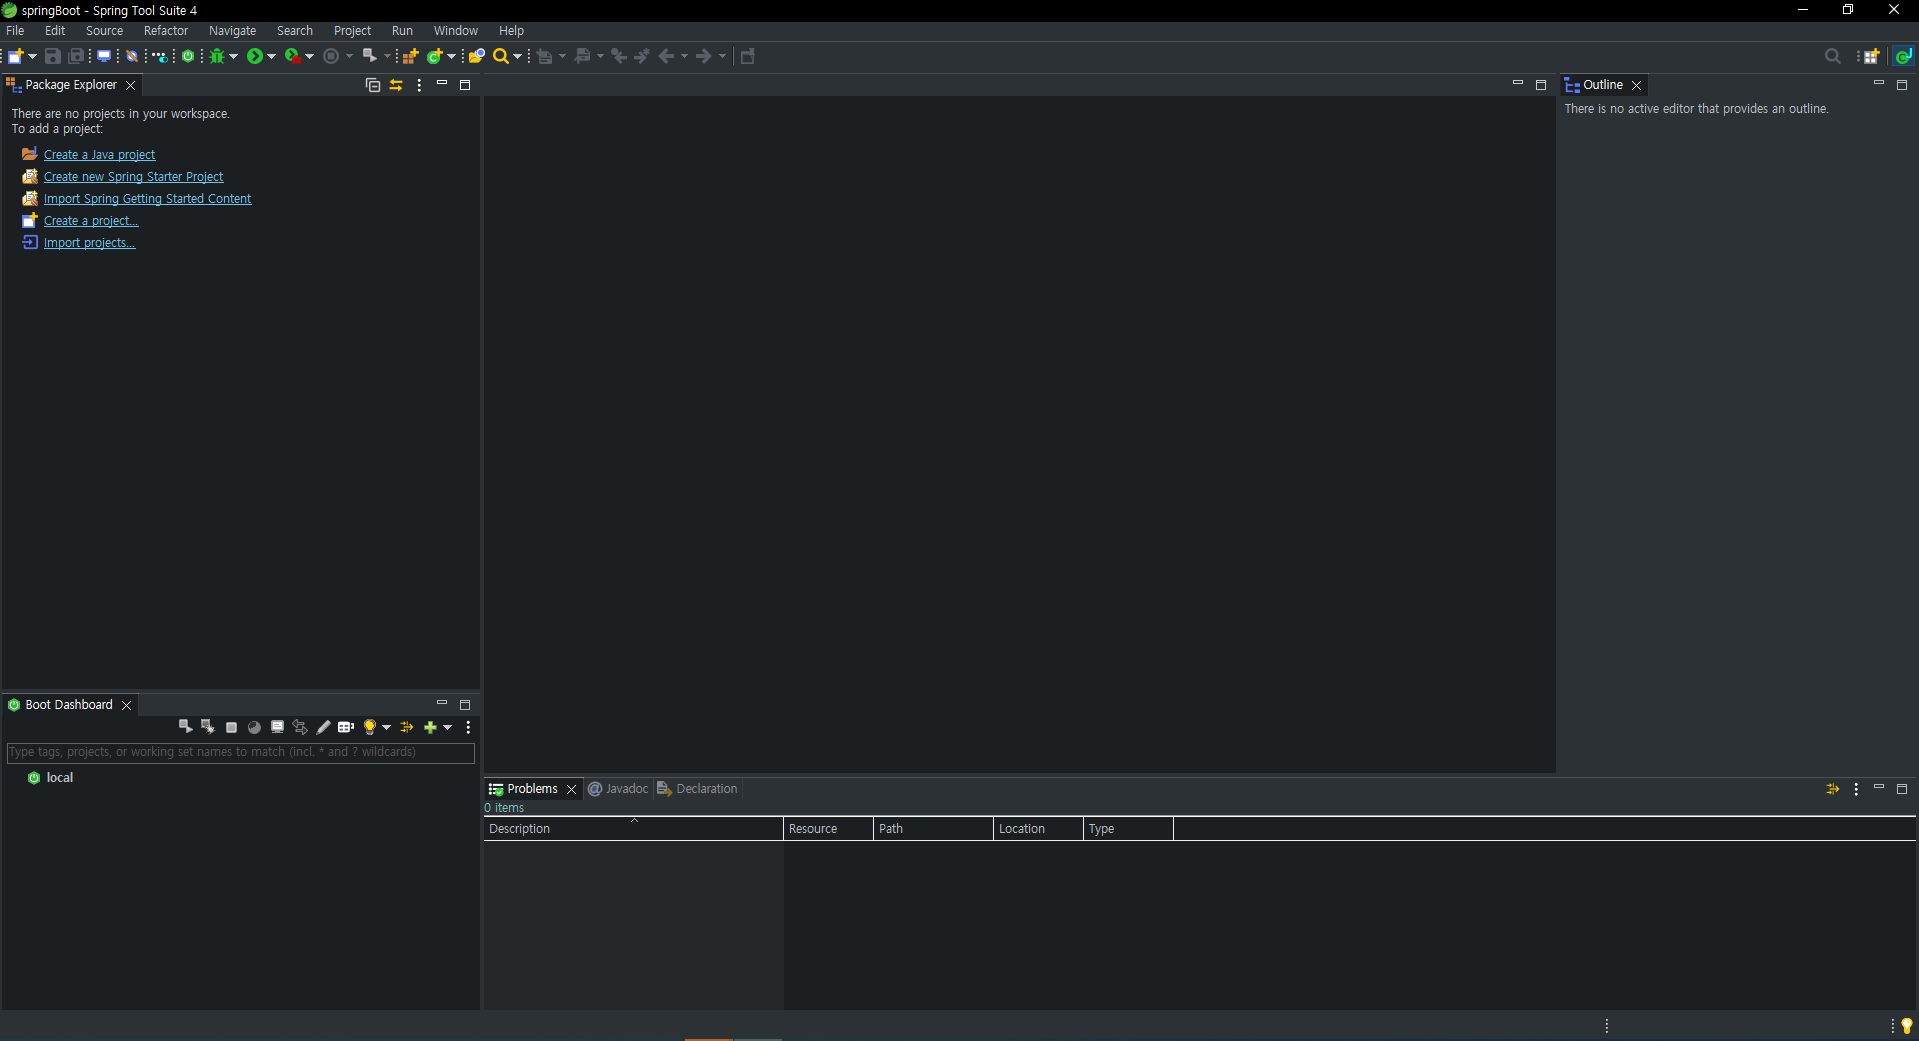Viewport: 1919px width, 1041px height.
Task: Click Boot Dashboard lightbulb icon
Action: [x=370, y=727]
